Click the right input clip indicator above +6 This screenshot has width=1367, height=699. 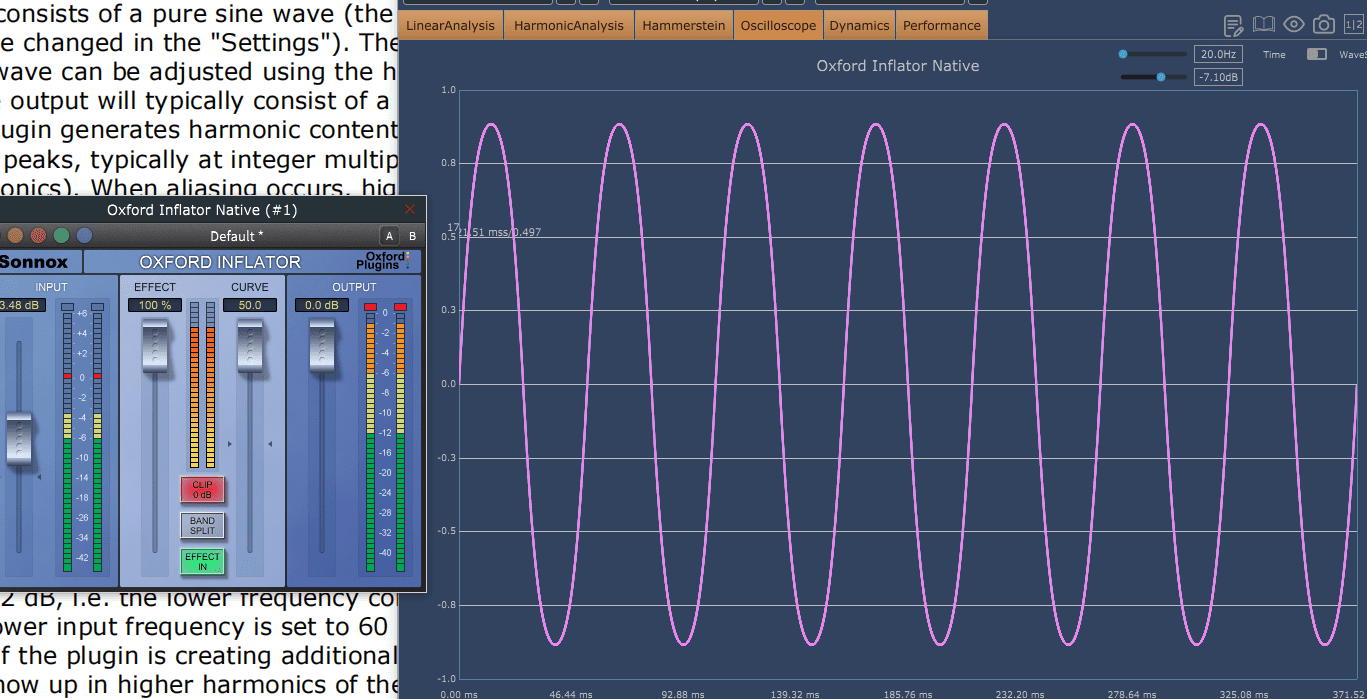point(97,306)
